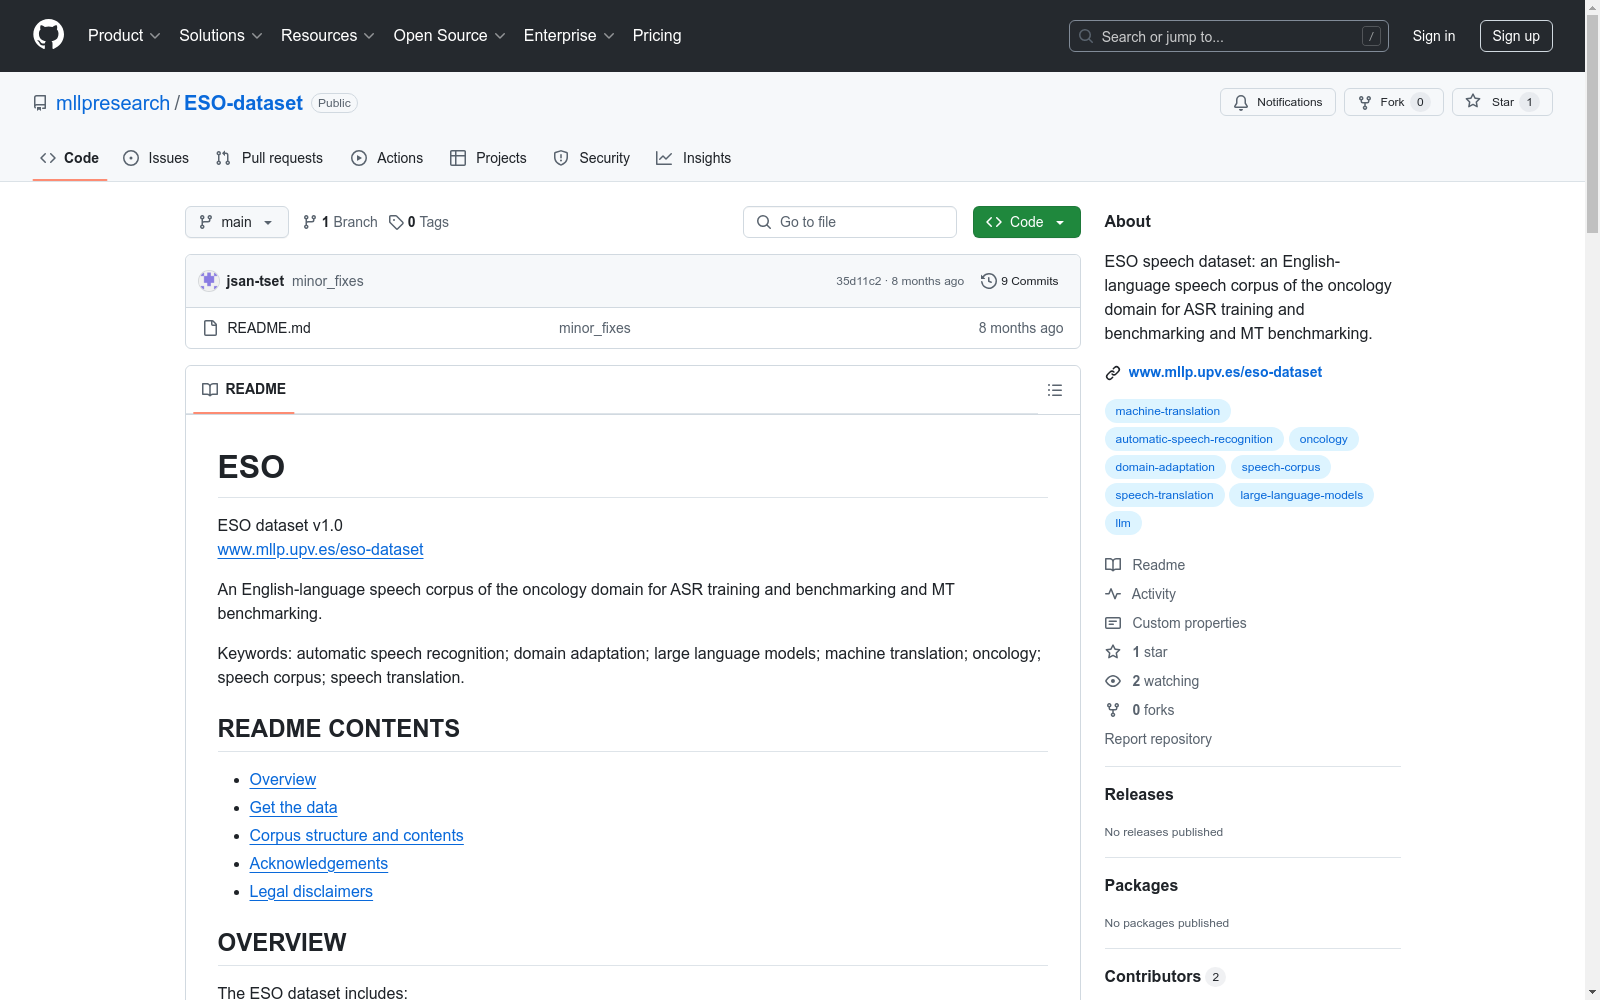1600x1000 pixels.
Task: Click the star icon next to 1 star
Action: (1113, 652)
